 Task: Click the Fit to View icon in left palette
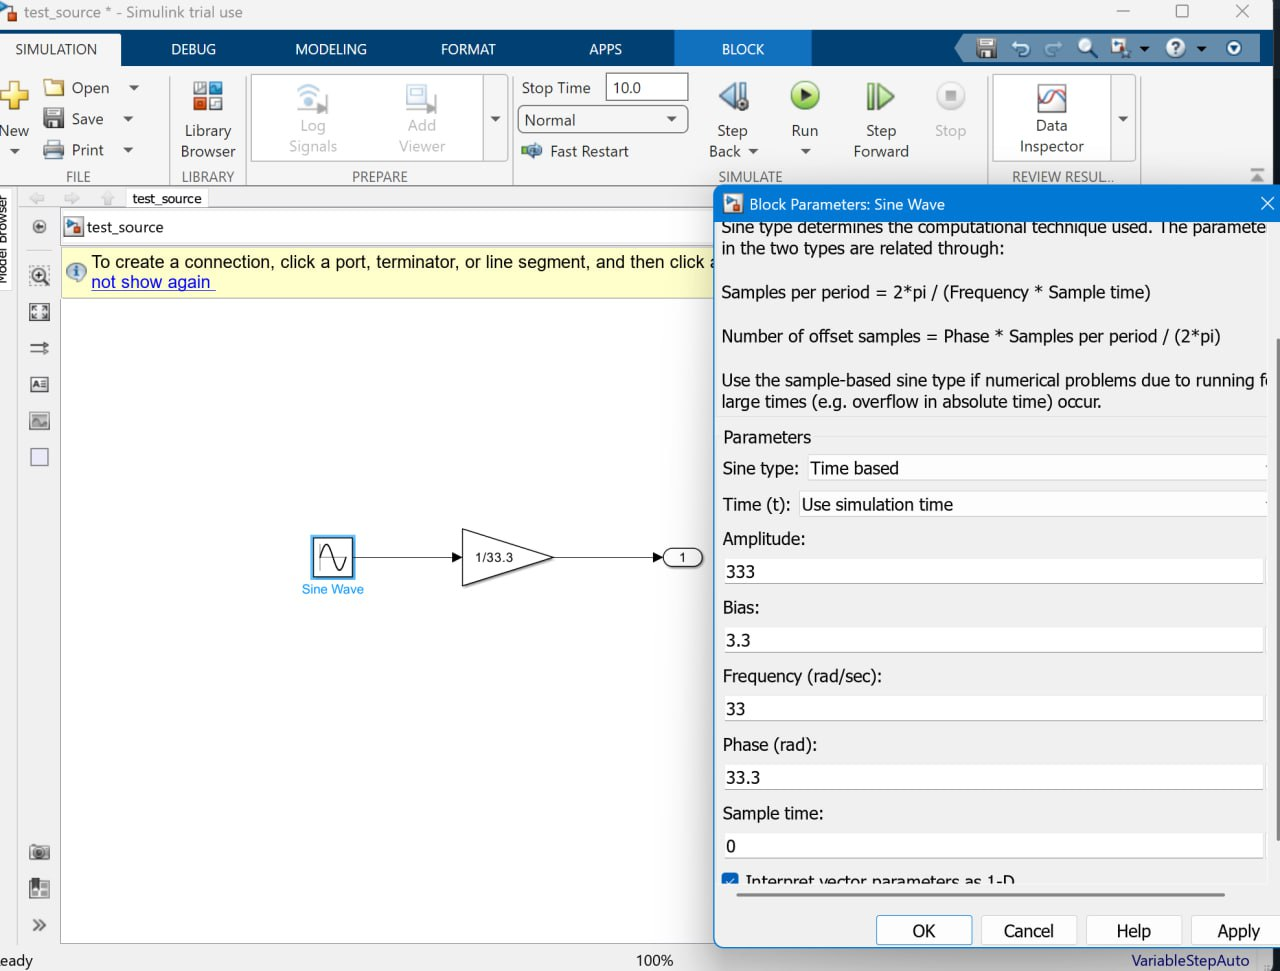[x=39, y=312]
